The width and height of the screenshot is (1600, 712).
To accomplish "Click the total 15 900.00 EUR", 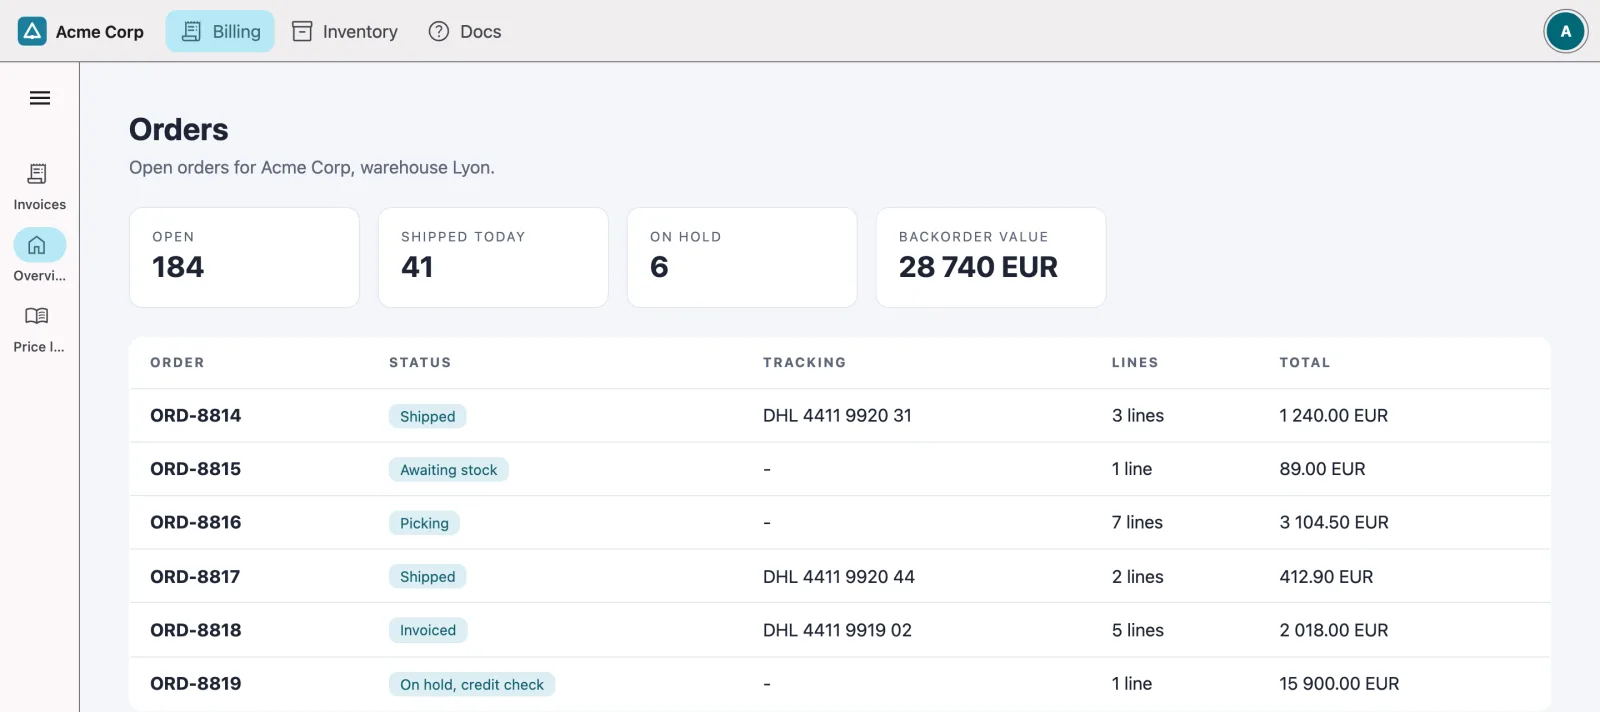I will coord(1339,684).
